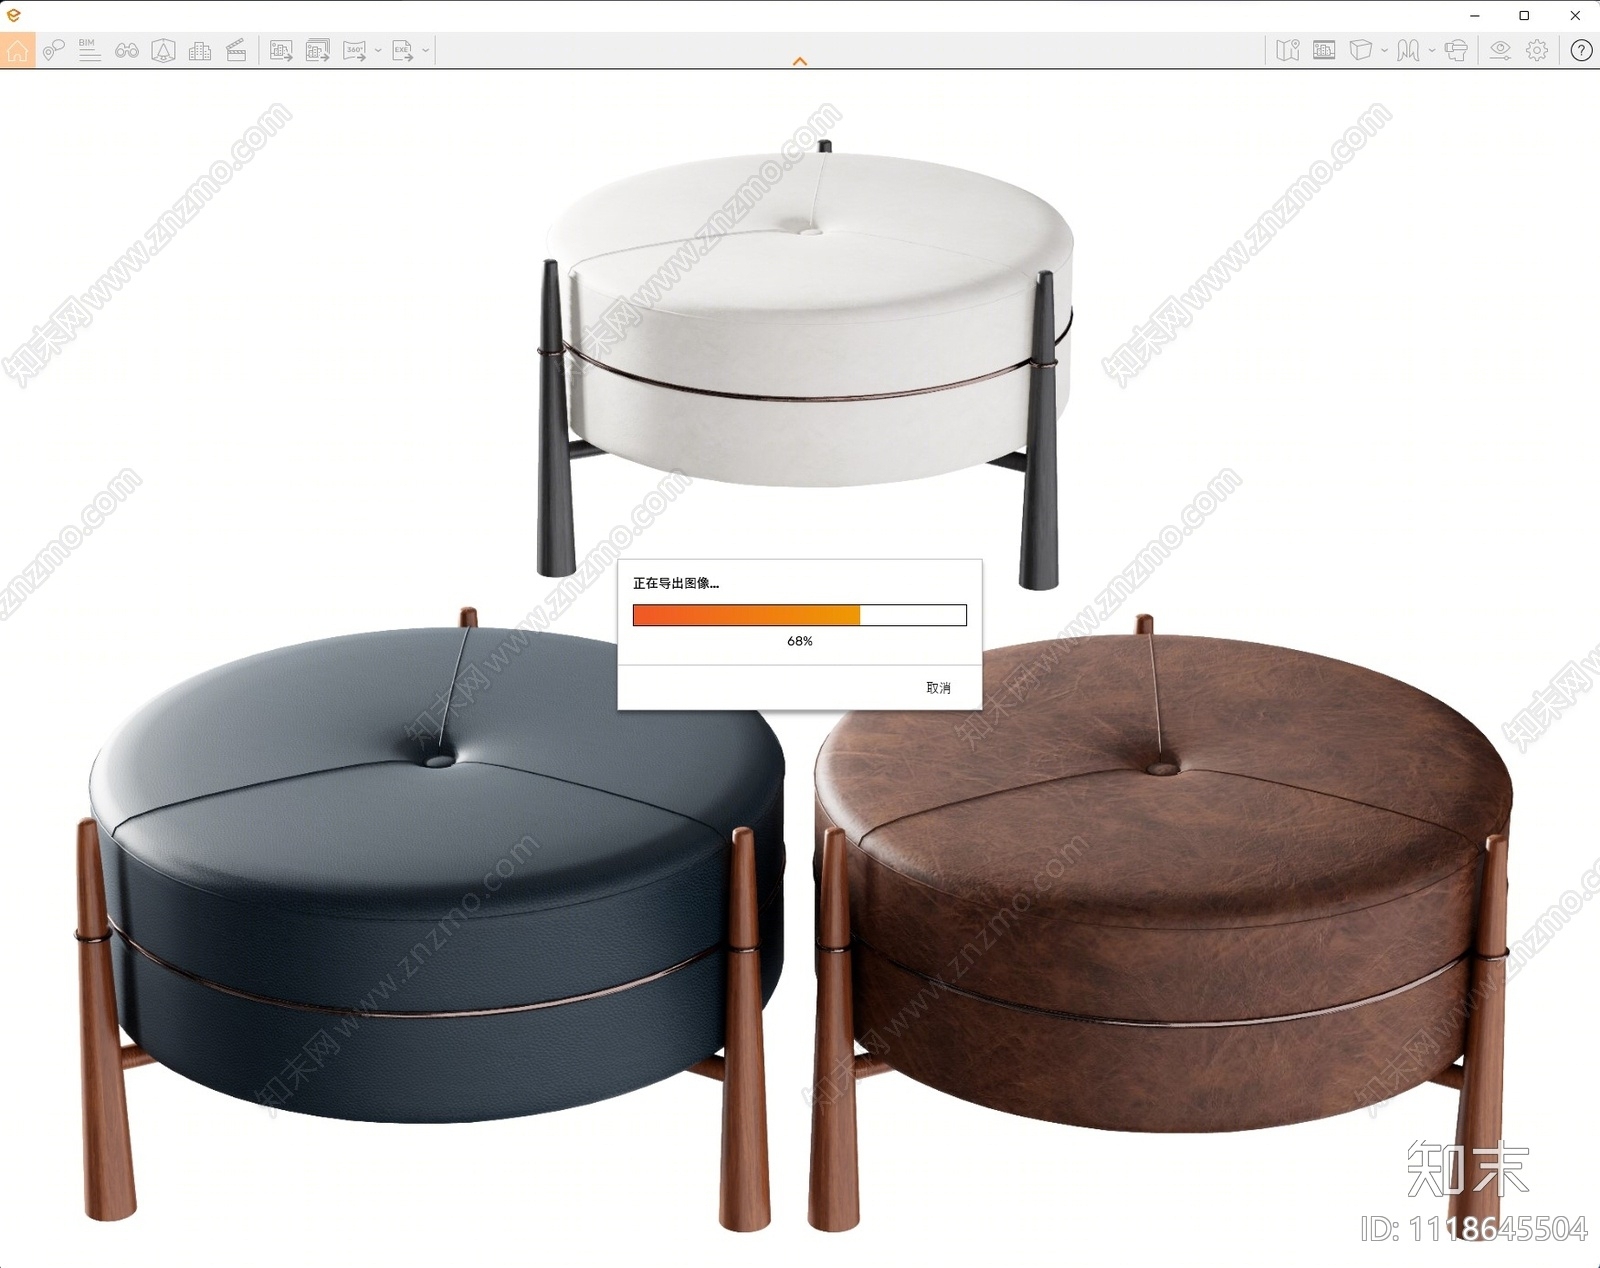The image size is (1600, 1268).
Task: Click 取消 to cancel image export
Action: point(938,688)
